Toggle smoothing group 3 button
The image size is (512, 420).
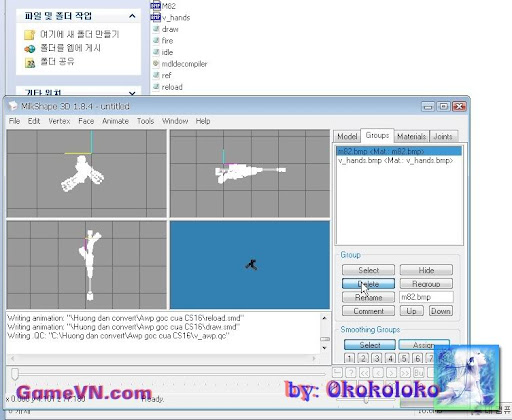pyautogui.click(x=376, y=358)
